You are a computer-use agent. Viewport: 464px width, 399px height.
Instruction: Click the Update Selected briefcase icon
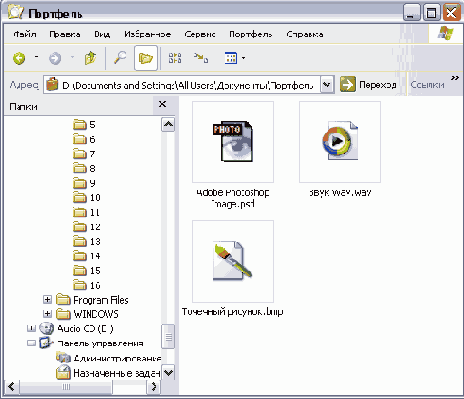click(x=201, y=58)
